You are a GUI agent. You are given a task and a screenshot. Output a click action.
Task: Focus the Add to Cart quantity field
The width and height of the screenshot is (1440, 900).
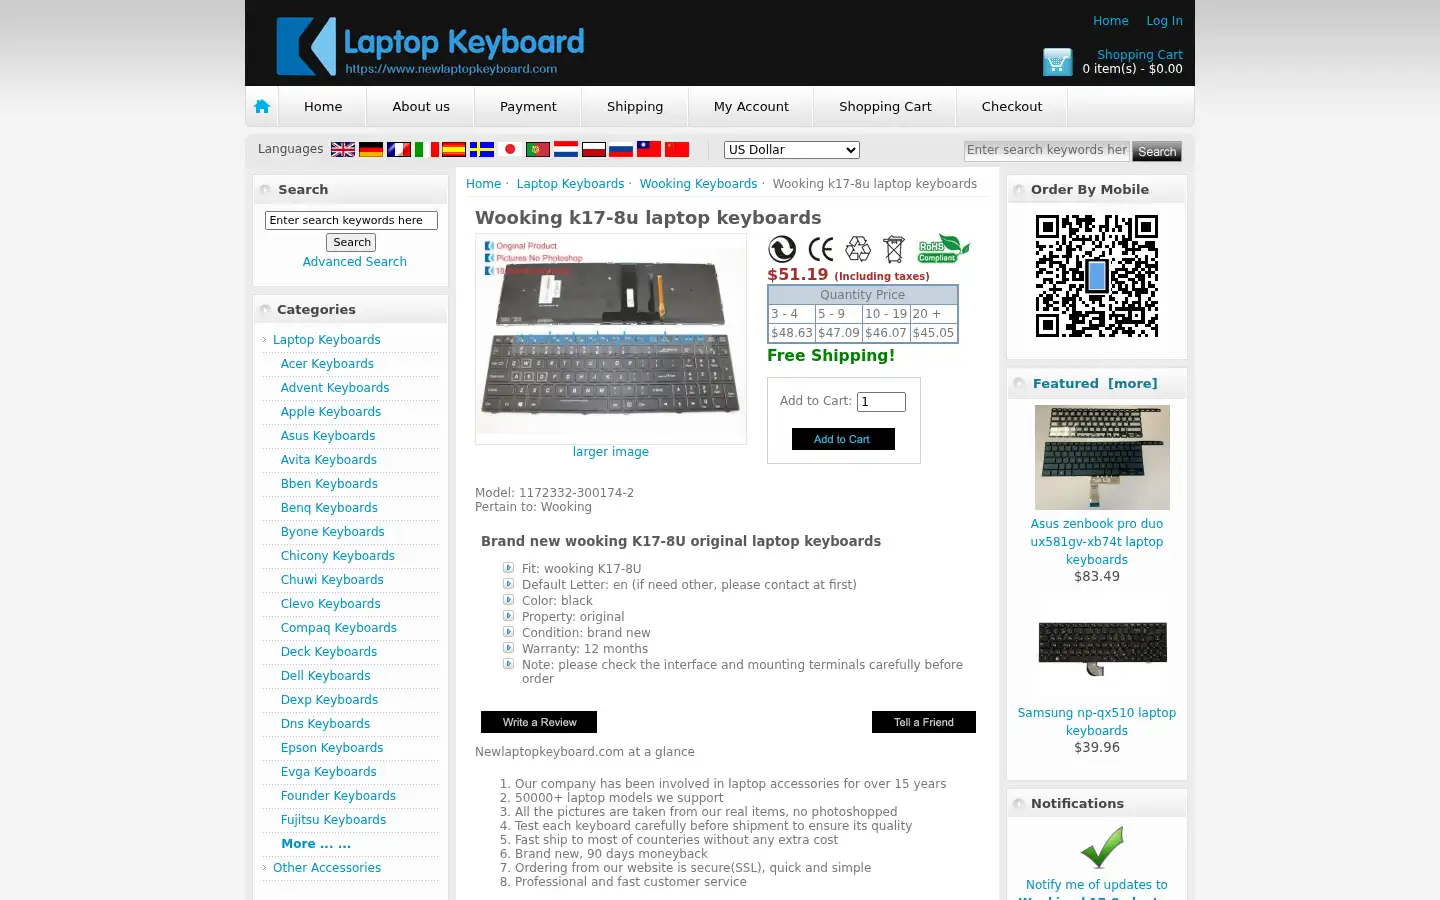881,402
